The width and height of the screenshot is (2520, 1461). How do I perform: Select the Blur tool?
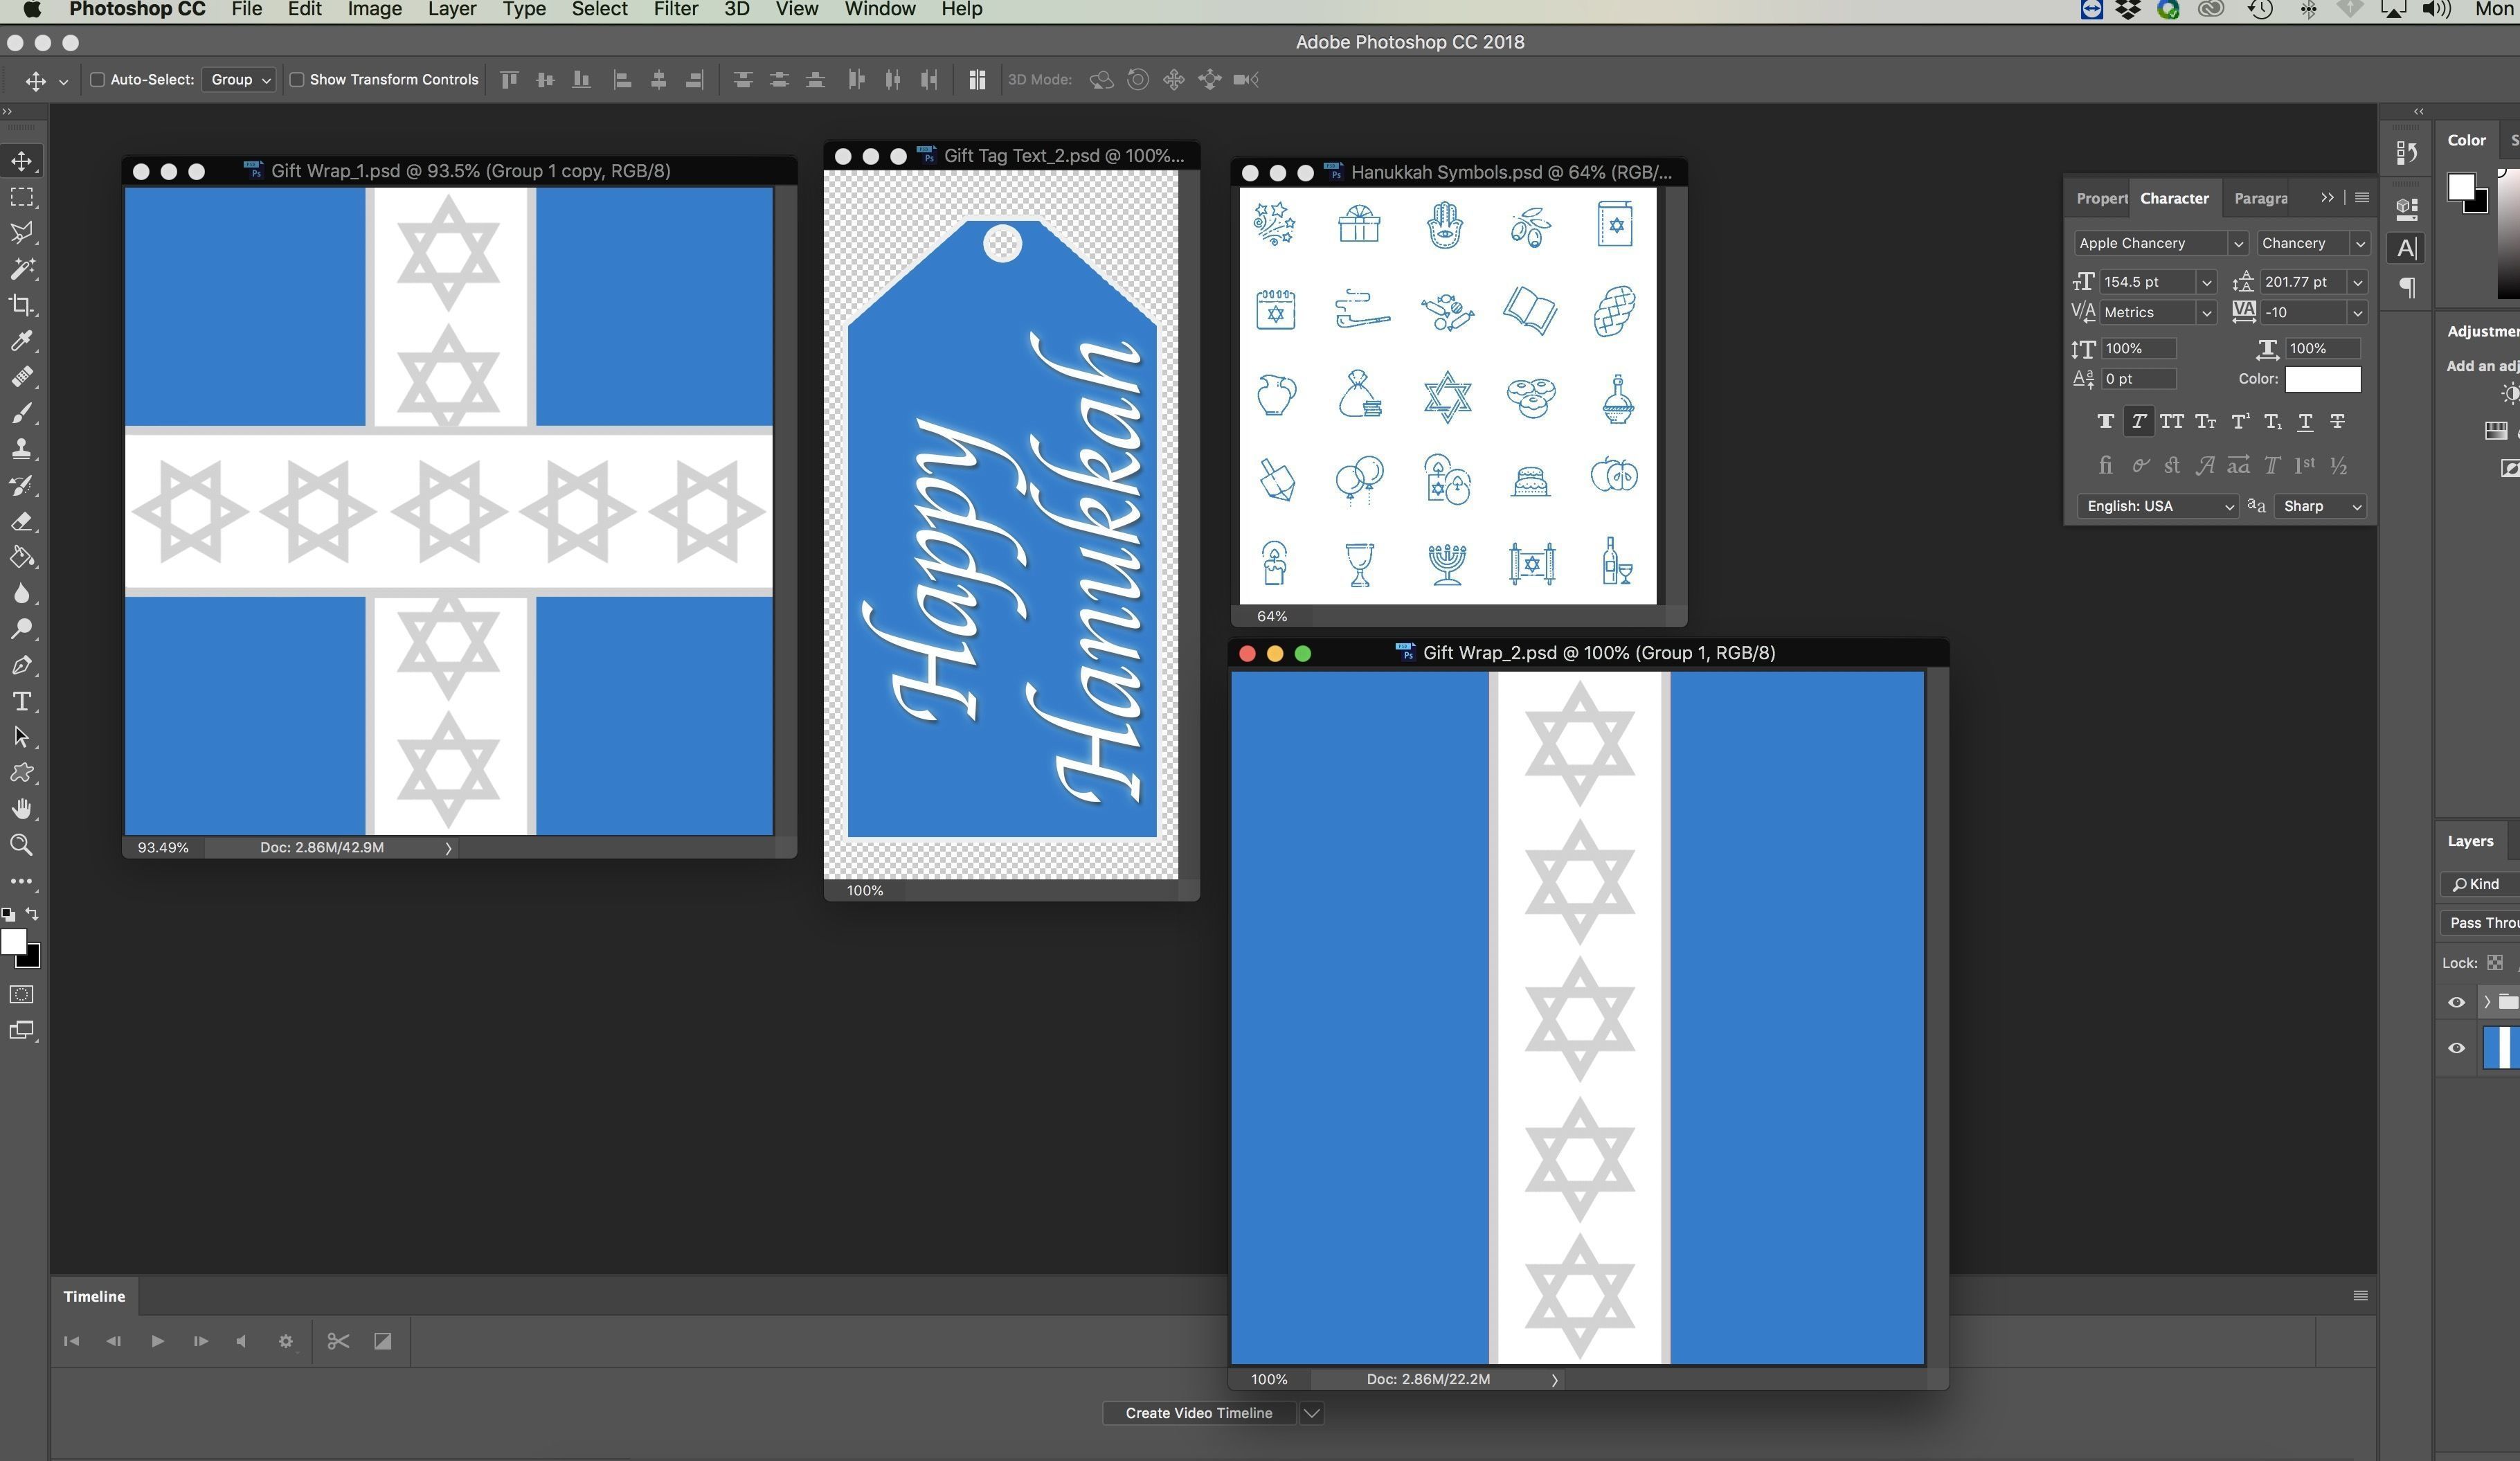21,593
